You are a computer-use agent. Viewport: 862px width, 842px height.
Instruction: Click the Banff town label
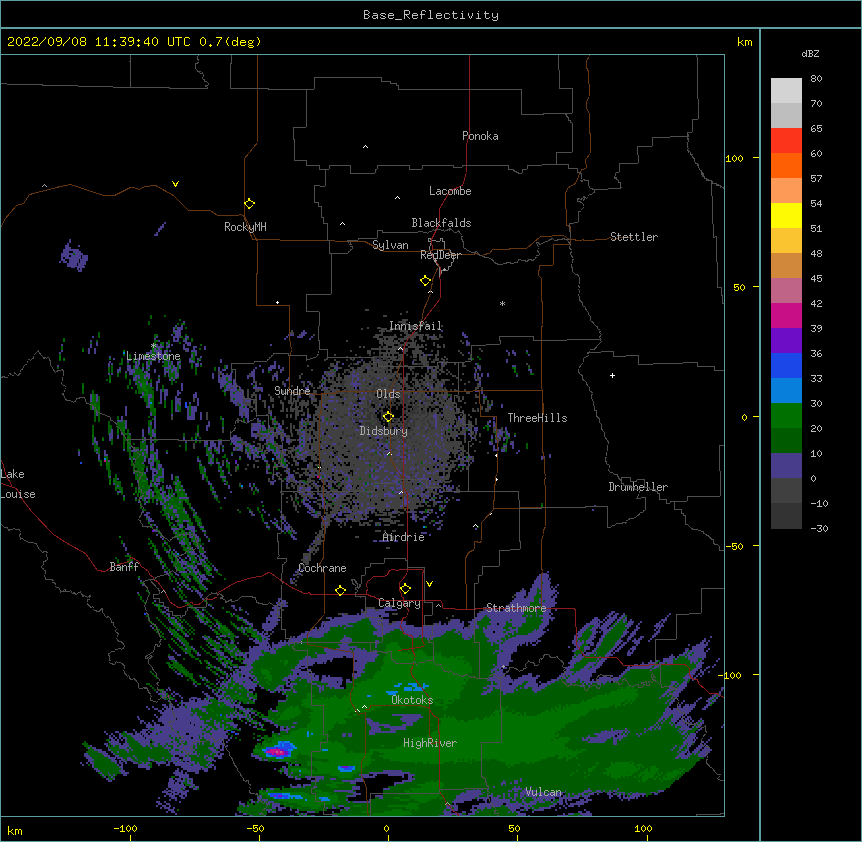click(x=124, y=567)
